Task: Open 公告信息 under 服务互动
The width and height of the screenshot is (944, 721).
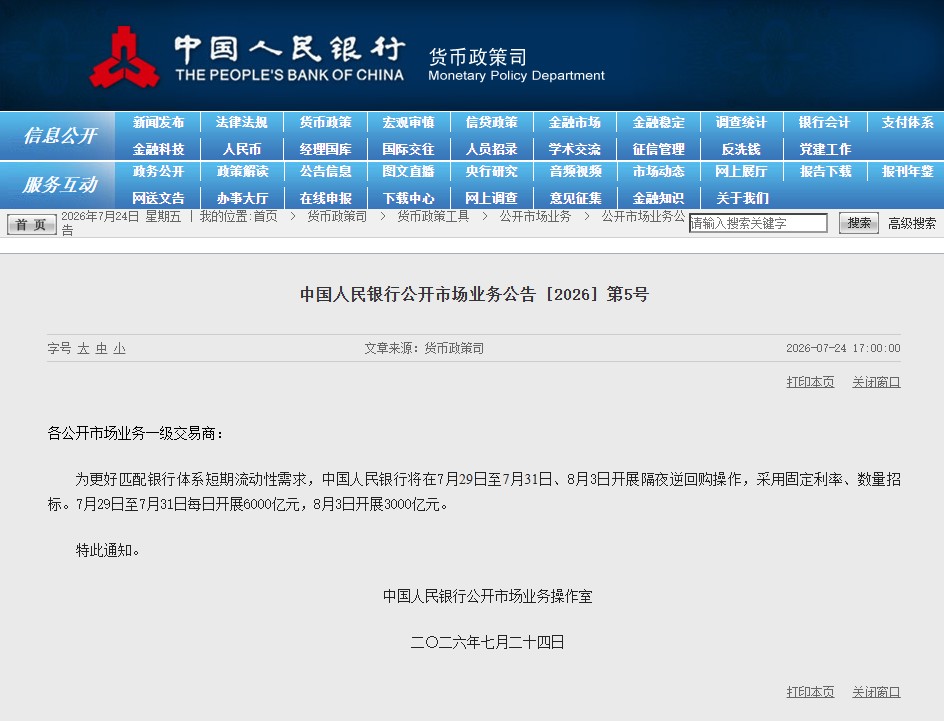Action: [x=325, y=172]
